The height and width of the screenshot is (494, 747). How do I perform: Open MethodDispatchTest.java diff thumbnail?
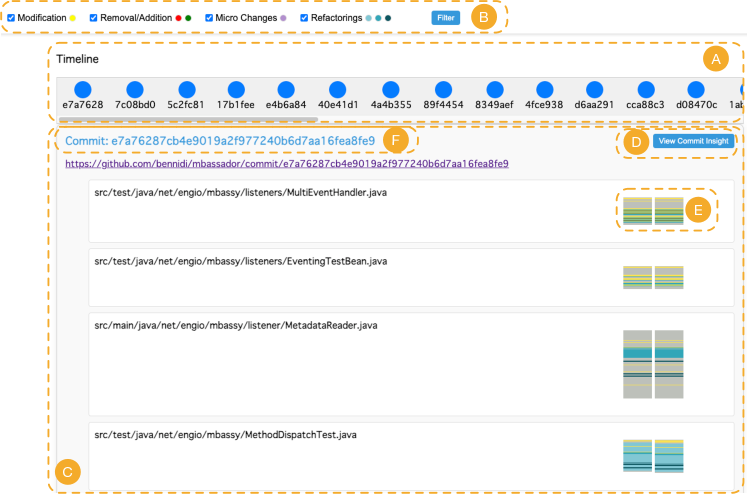coord(652,455)
